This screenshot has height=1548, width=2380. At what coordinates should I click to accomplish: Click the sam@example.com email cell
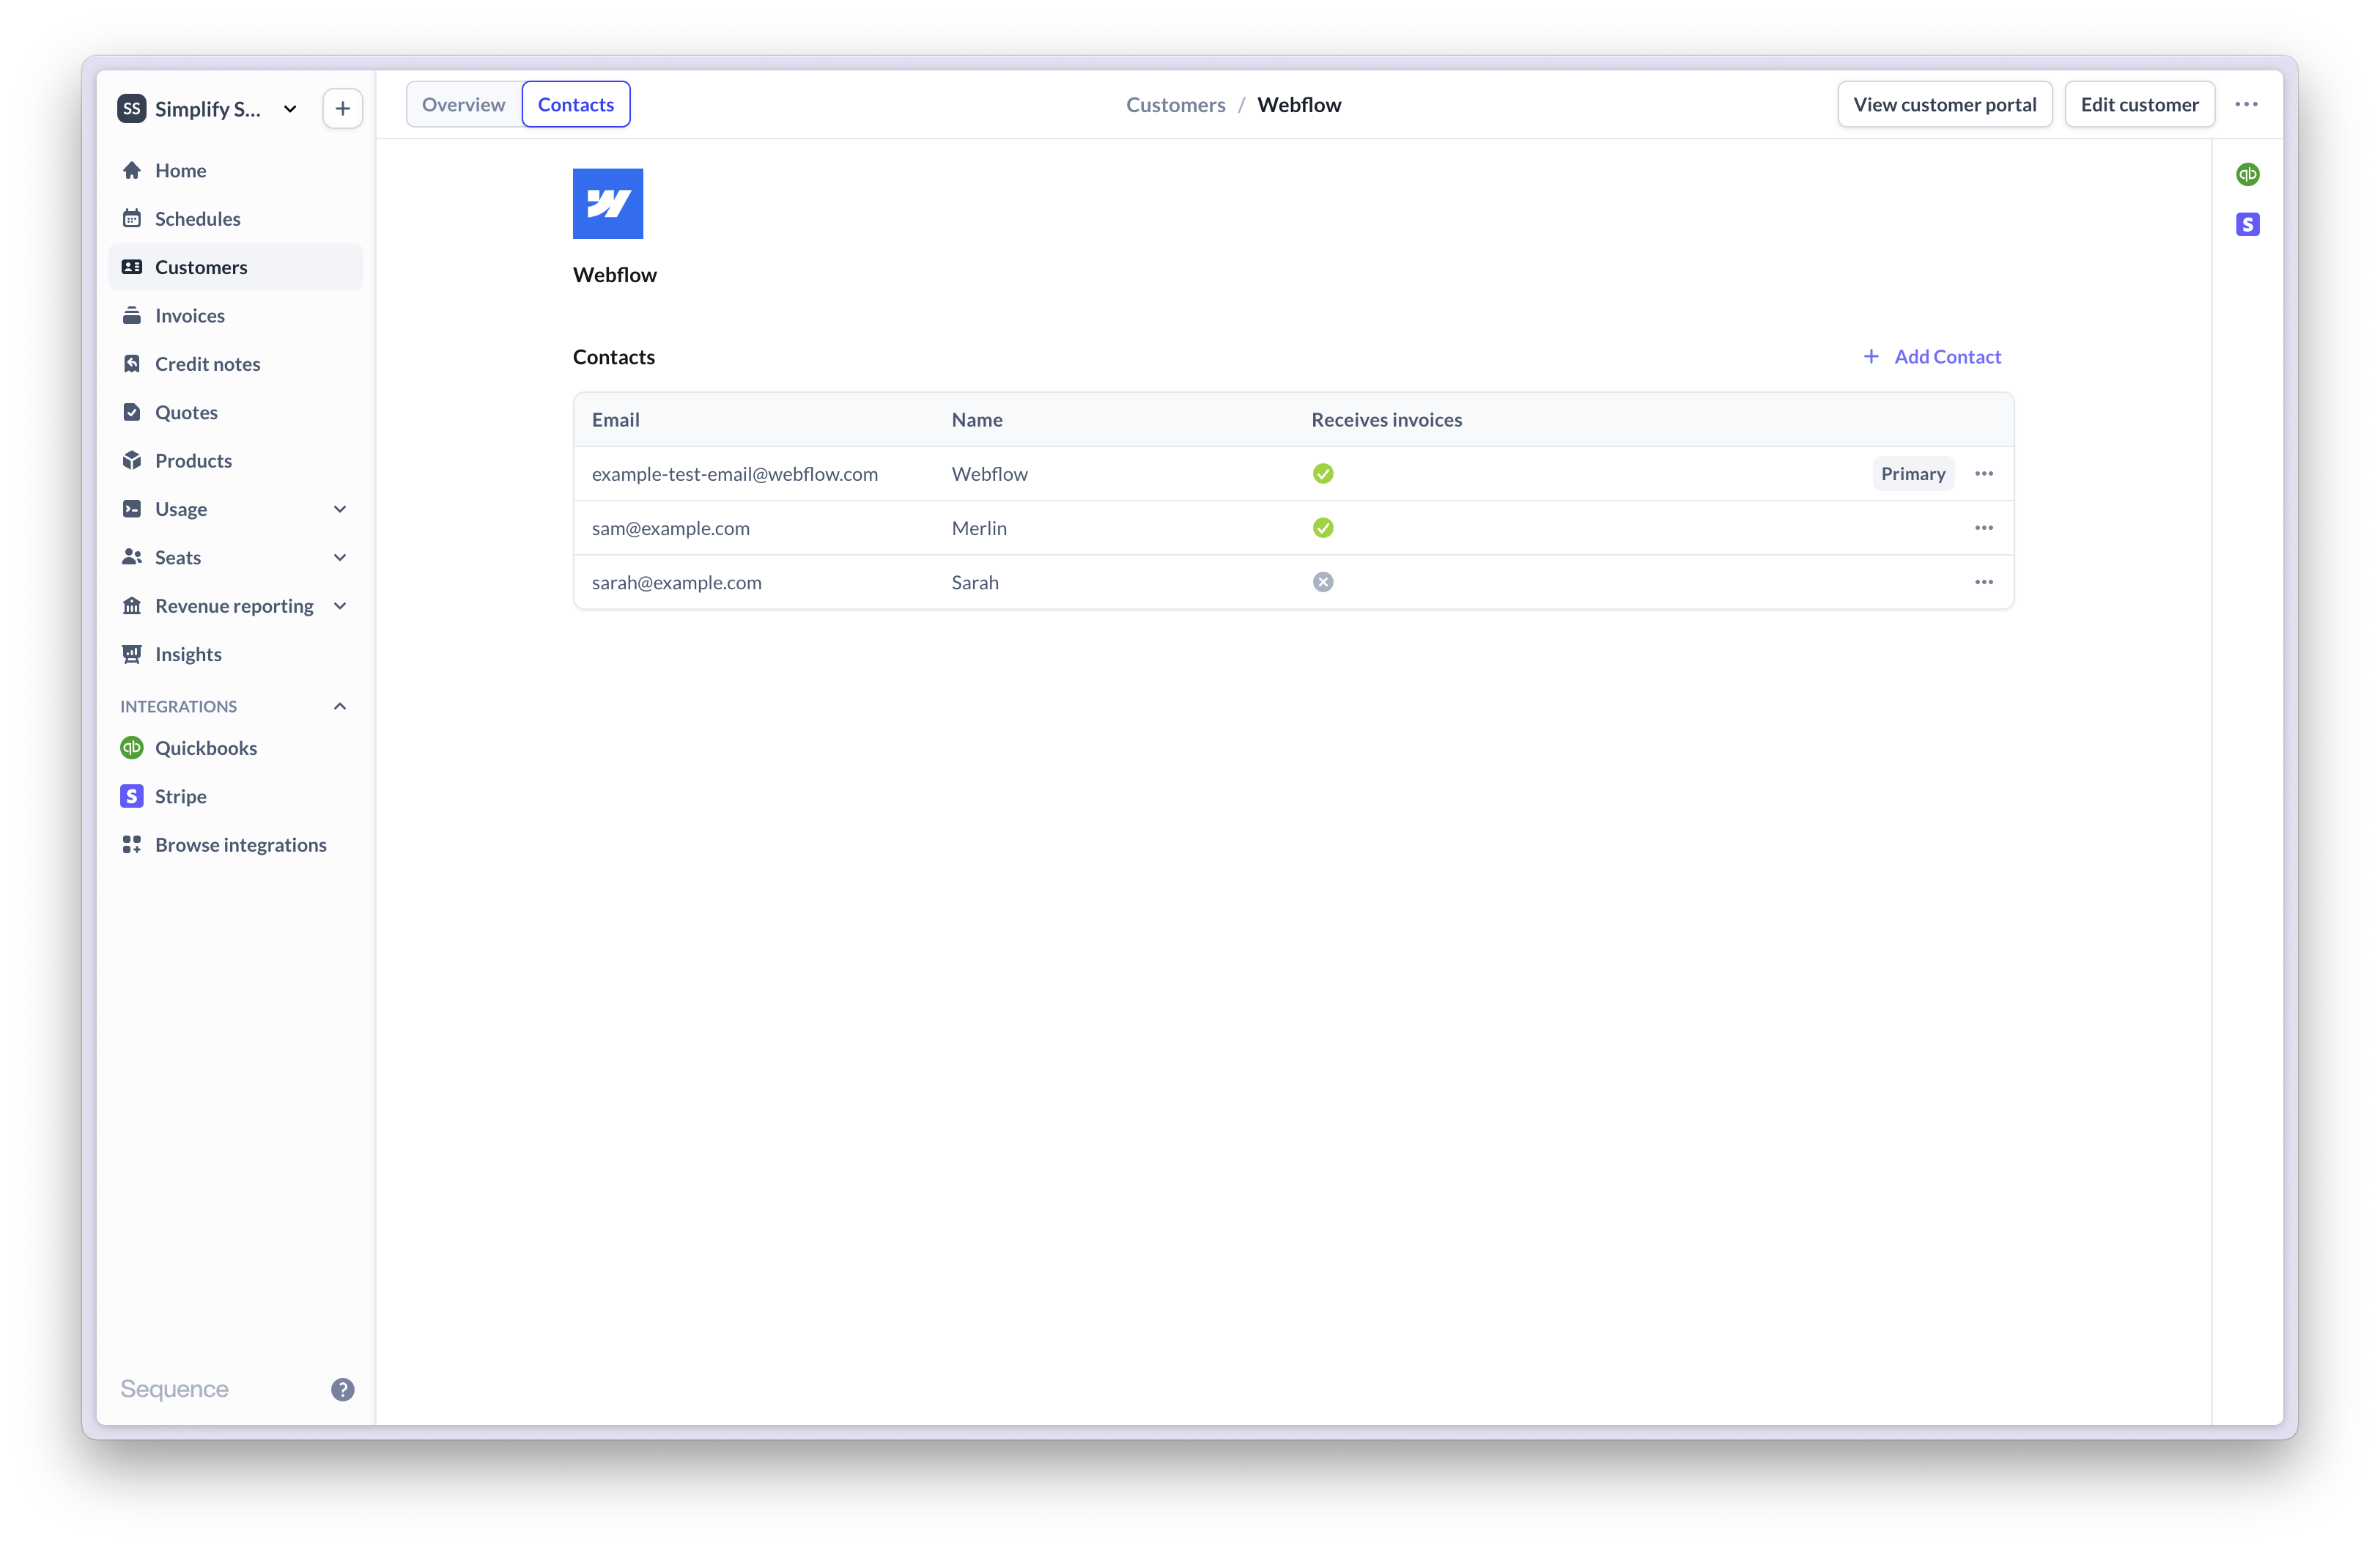click(x=671, y=528)
